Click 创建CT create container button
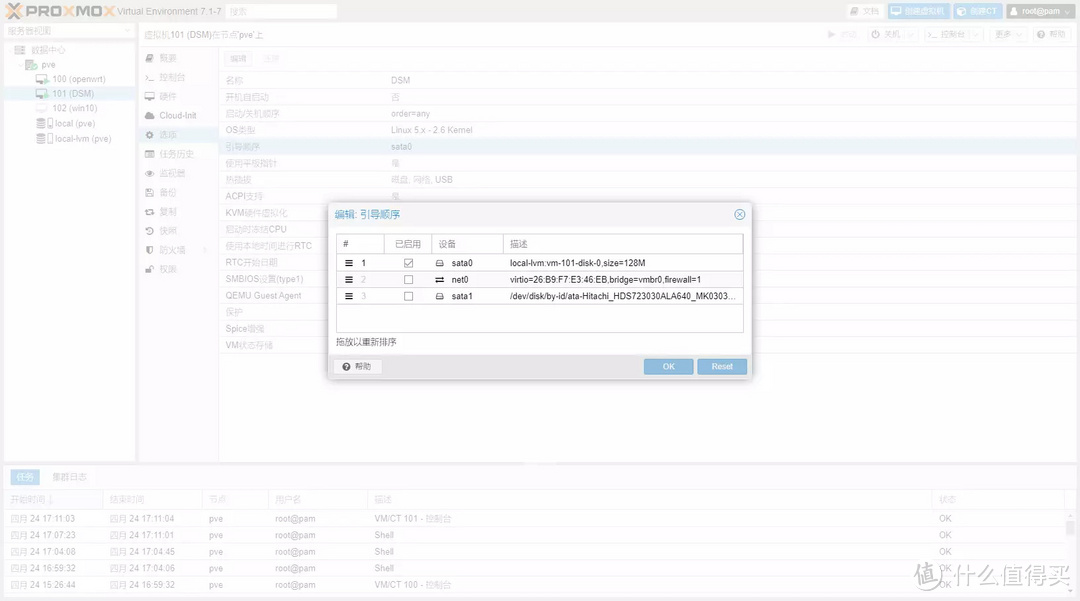This screenshot has height=601, width=1080. pyautogui.click(x=977, y=11)
